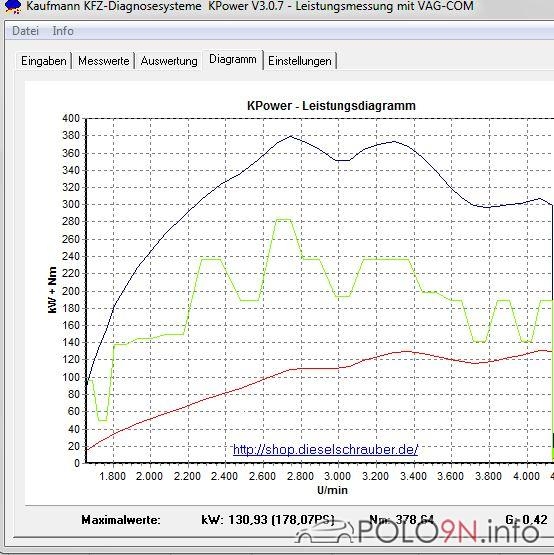Switch to the Auswertung tab
554x555 pixels.
click(169, 61)
